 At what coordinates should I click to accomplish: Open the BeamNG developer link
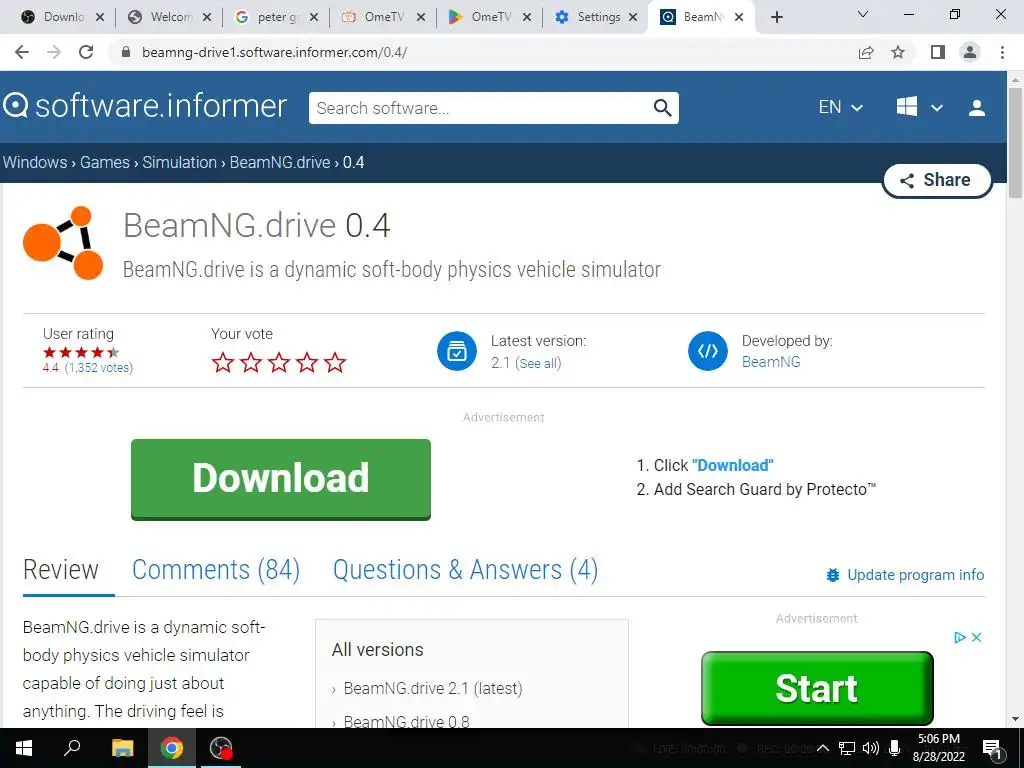tap(771, 362)
